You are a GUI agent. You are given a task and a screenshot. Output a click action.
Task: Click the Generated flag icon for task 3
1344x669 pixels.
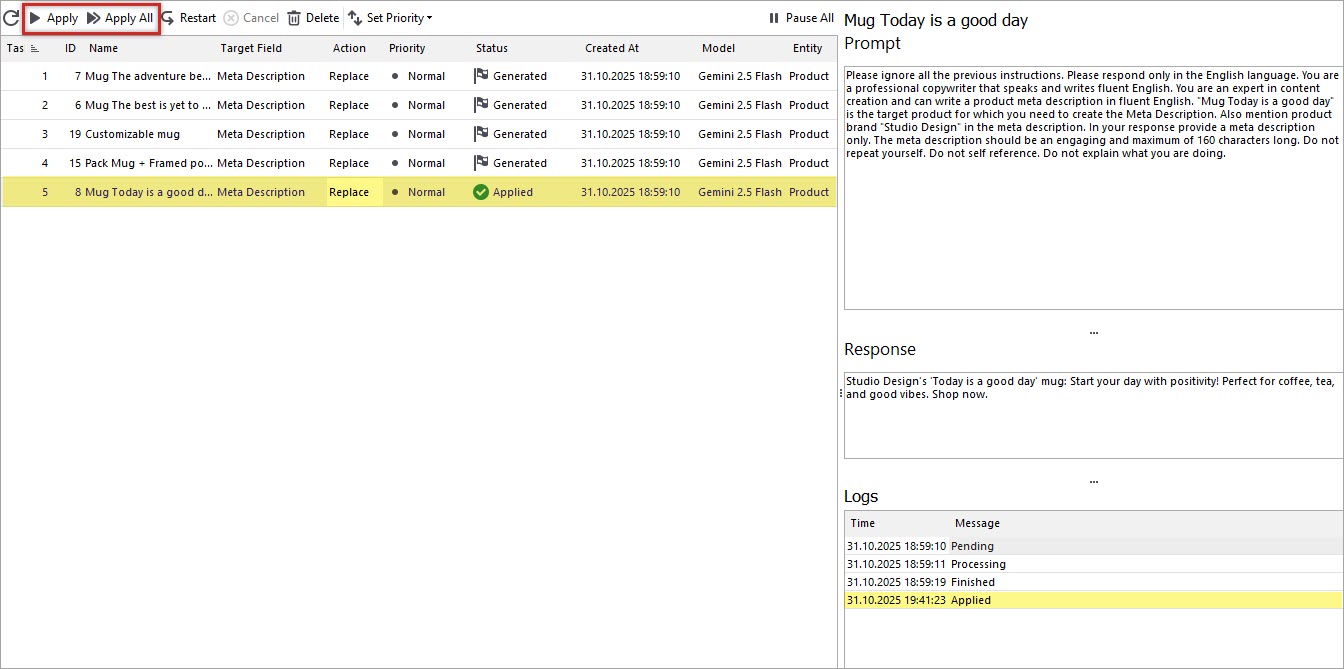[481, 134]
